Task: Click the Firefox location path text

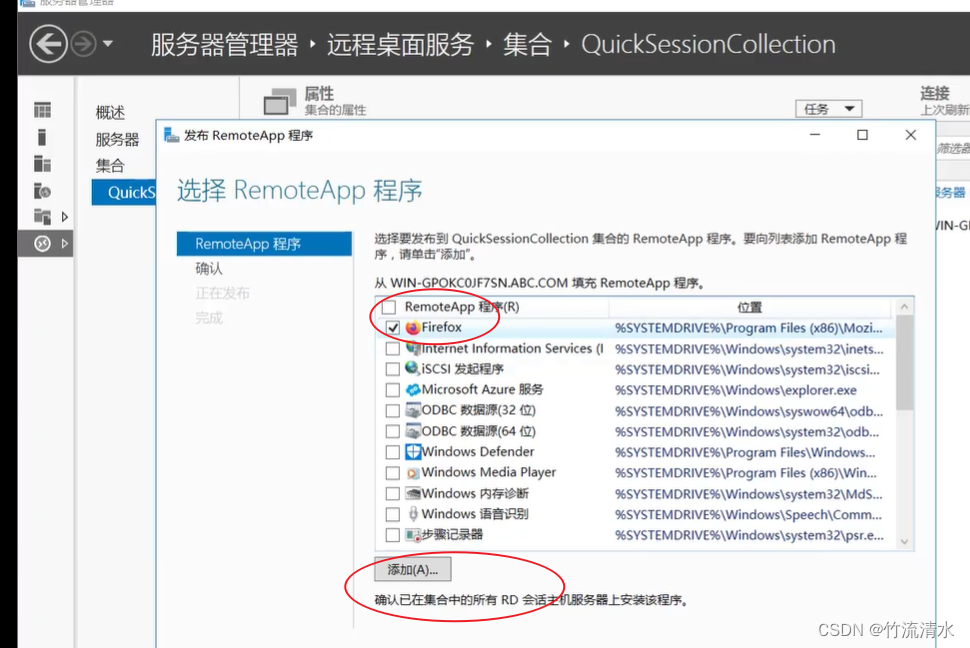Action: (x=748, y=328)
